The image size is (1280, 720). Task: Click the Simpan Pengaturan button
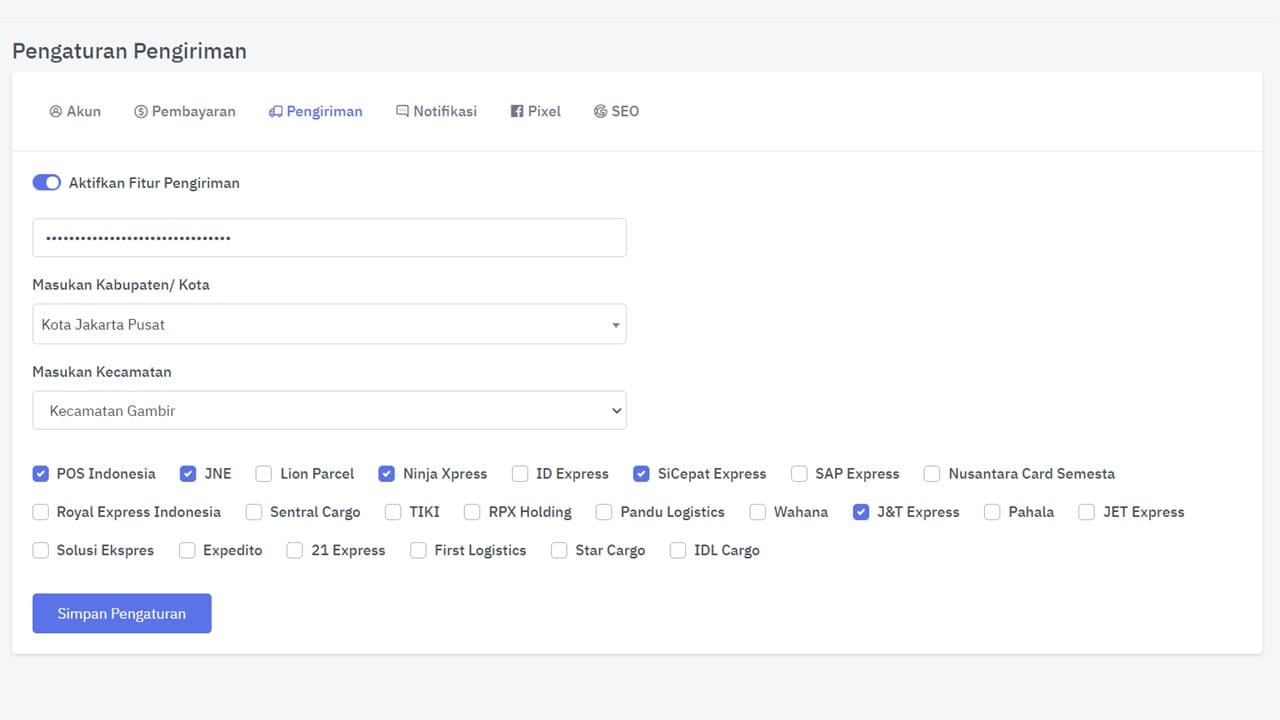[122, 614]
